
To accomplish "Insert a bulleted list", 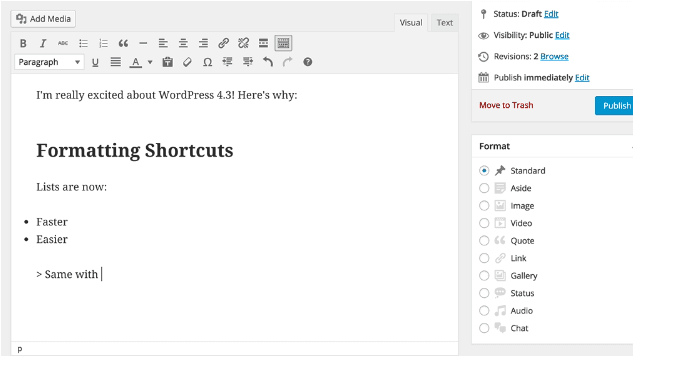I will pos(83,43).
